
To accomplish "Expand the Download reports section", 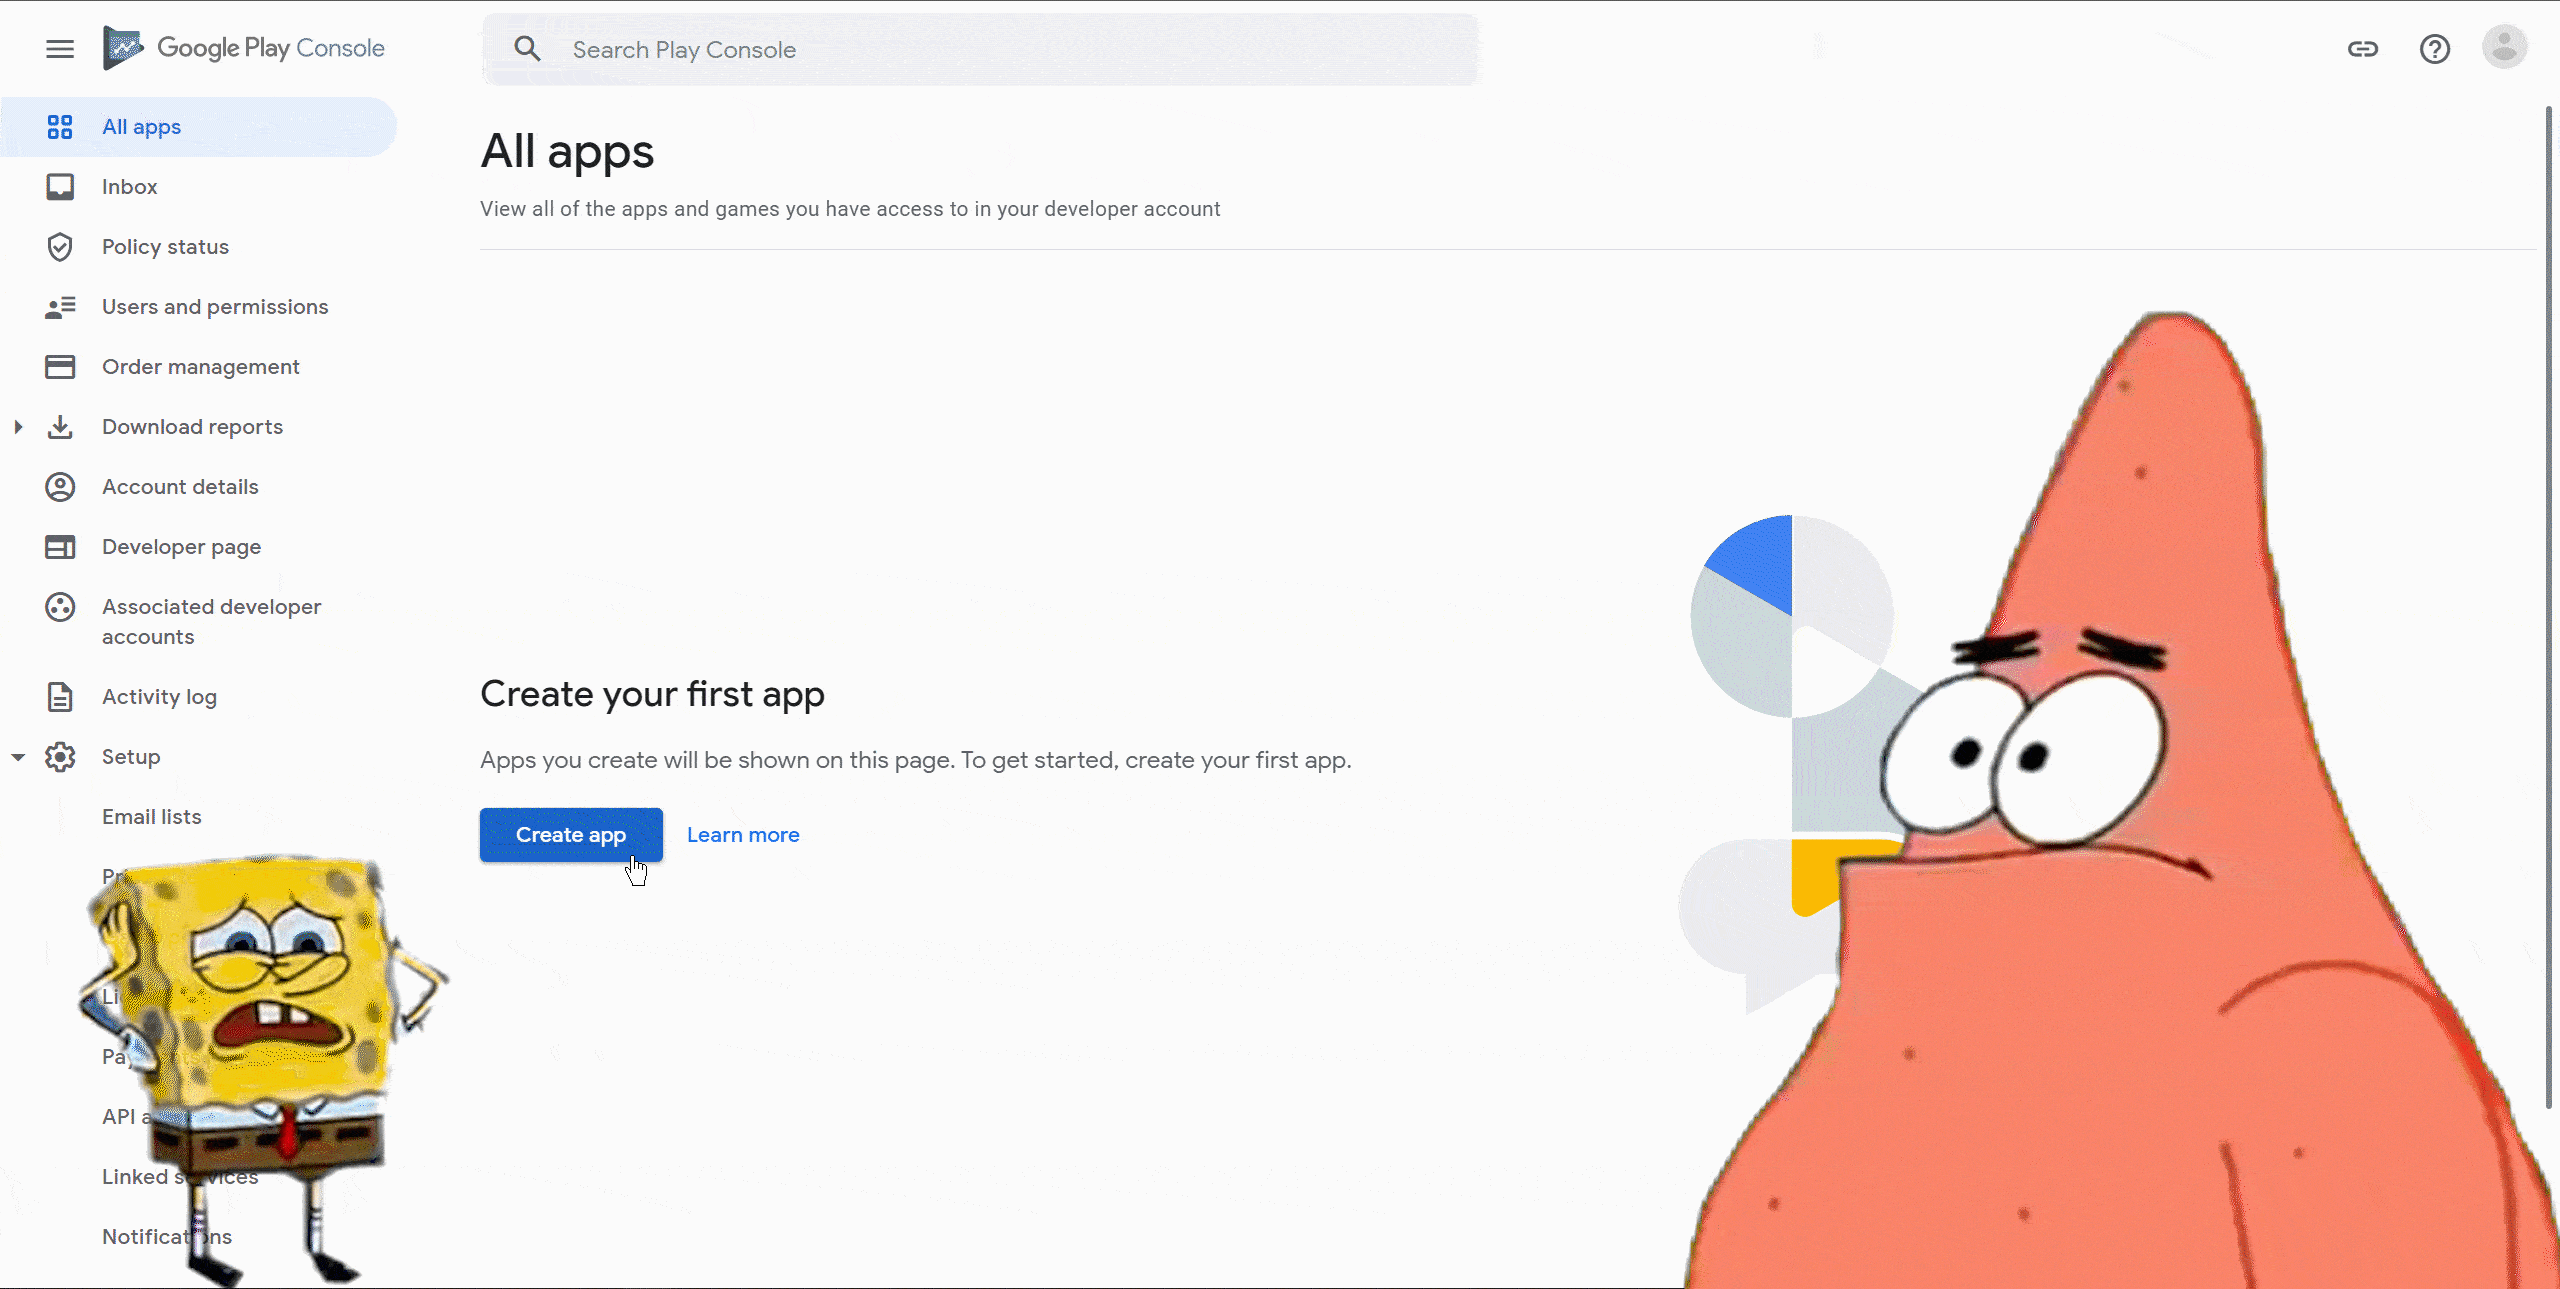I will pos(20,426).
